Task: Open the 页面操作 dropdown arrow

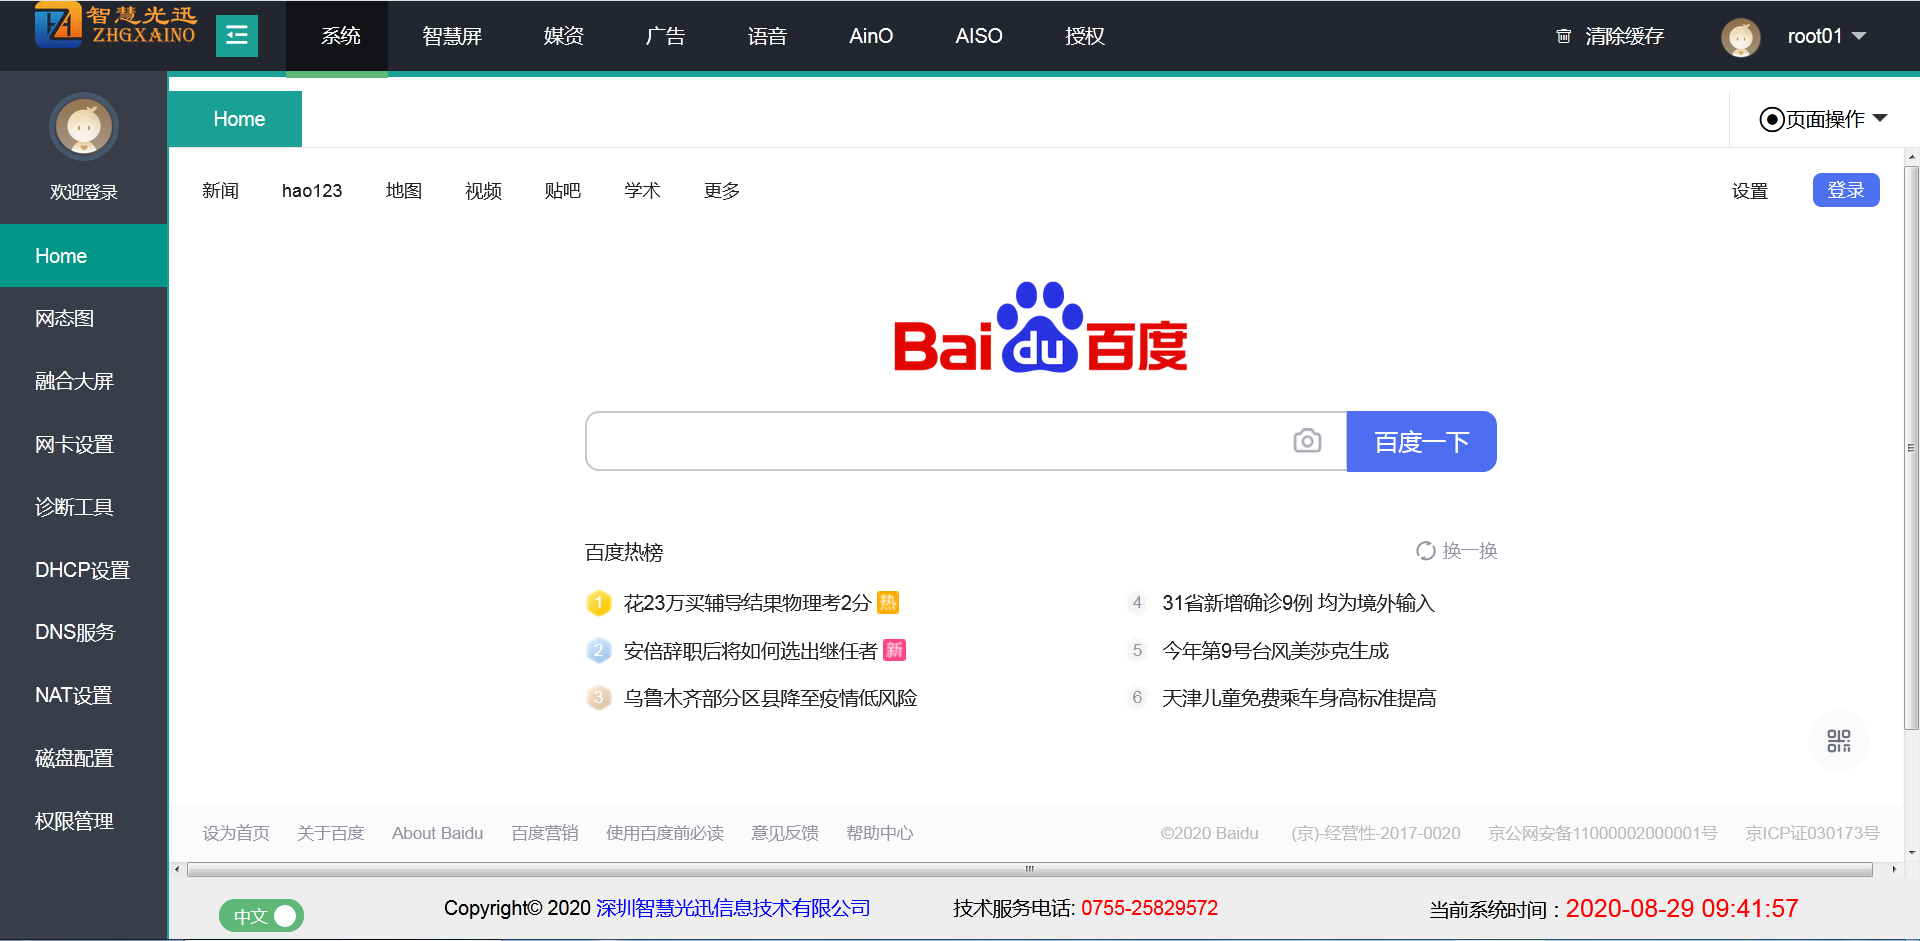Action: (x=1880, y=119)
